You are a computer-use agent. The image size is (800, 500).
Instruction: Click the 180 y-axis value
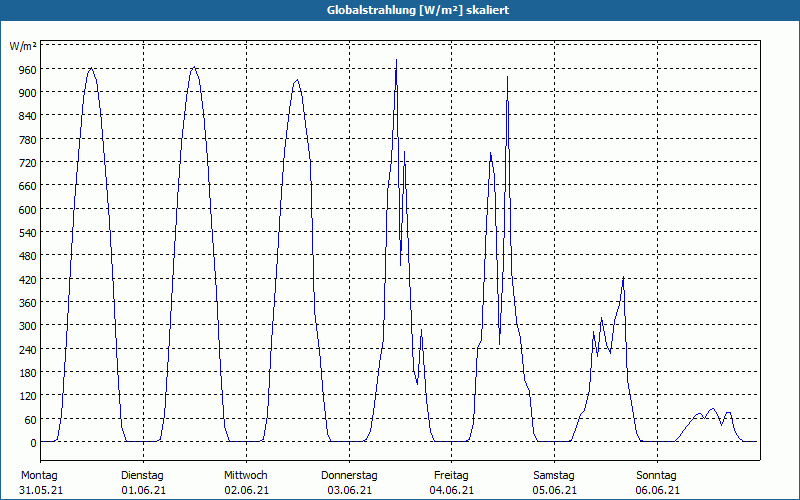pyautogui.click(x=28, y=373)
